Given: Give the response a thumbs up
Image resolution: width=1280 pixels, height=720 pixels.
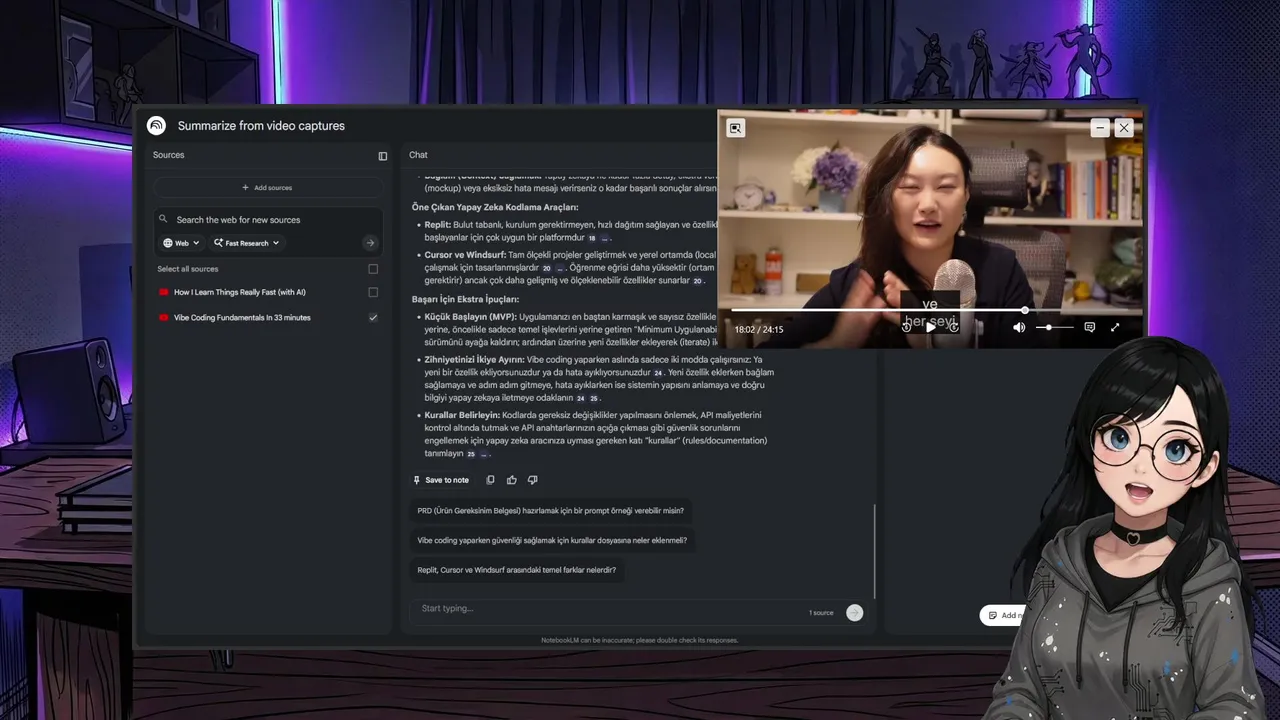Looking at the screenshot, I should 511,480.
